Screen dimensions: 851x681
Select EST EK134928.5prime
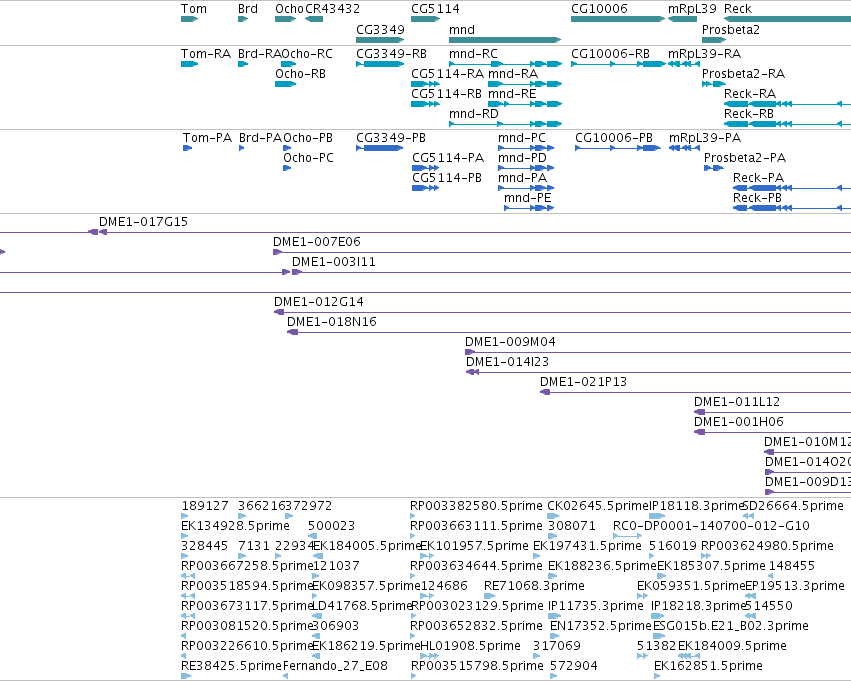pos(235,526)
